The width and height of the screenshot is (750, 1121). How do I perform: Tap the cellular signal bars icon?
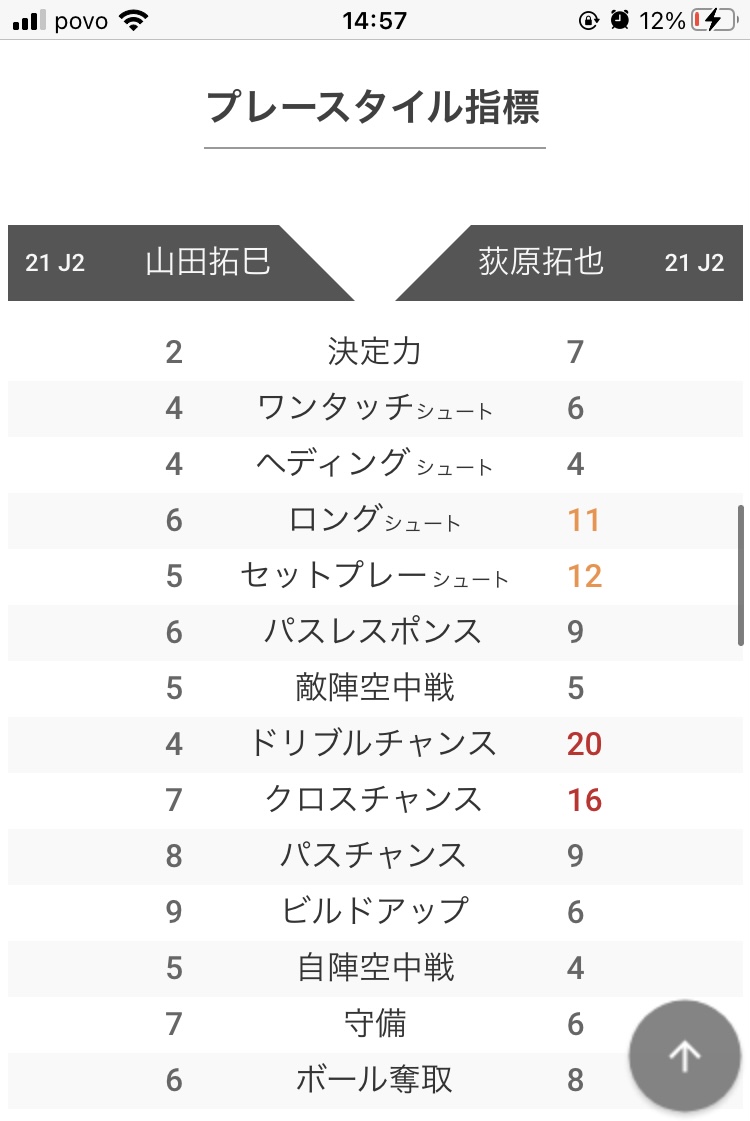30,20
